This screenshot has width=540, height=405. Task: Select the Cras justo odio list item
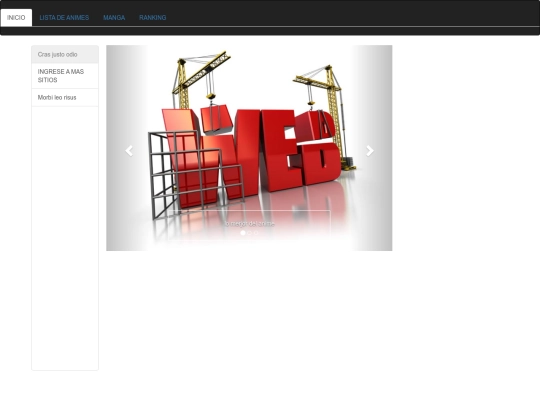[65, 54]
